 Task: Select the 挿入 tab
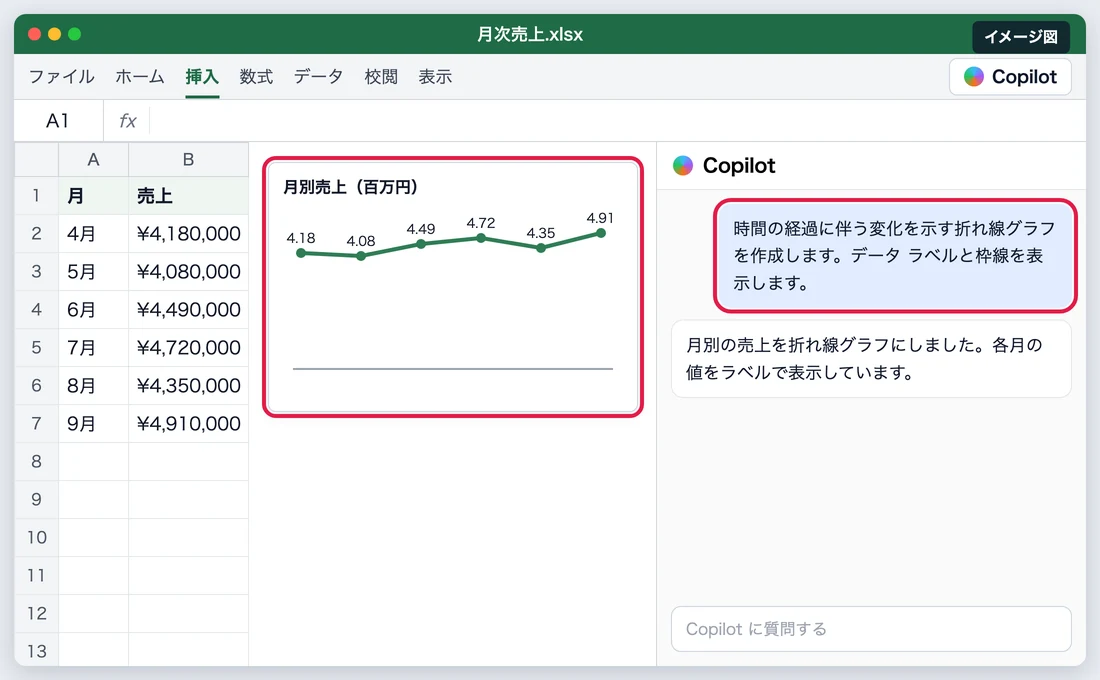click(x=202, y=76)
